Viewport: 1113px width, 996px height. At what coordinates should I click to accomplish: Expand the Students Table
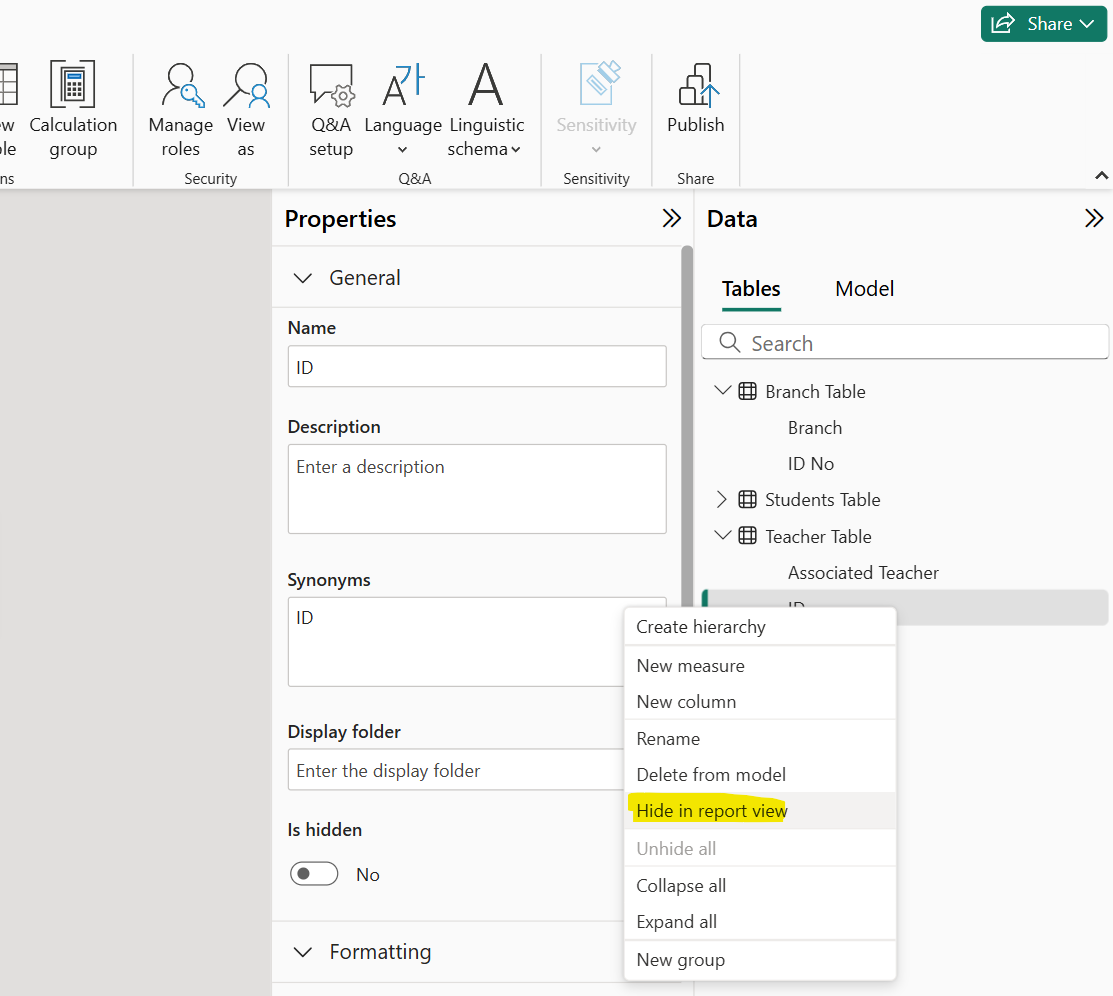click(723, 499)
